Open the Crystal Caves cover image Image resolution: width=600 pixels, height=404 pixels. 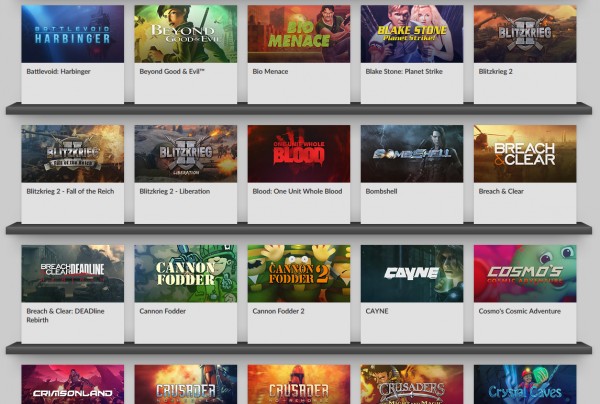[x=525, y=384]
